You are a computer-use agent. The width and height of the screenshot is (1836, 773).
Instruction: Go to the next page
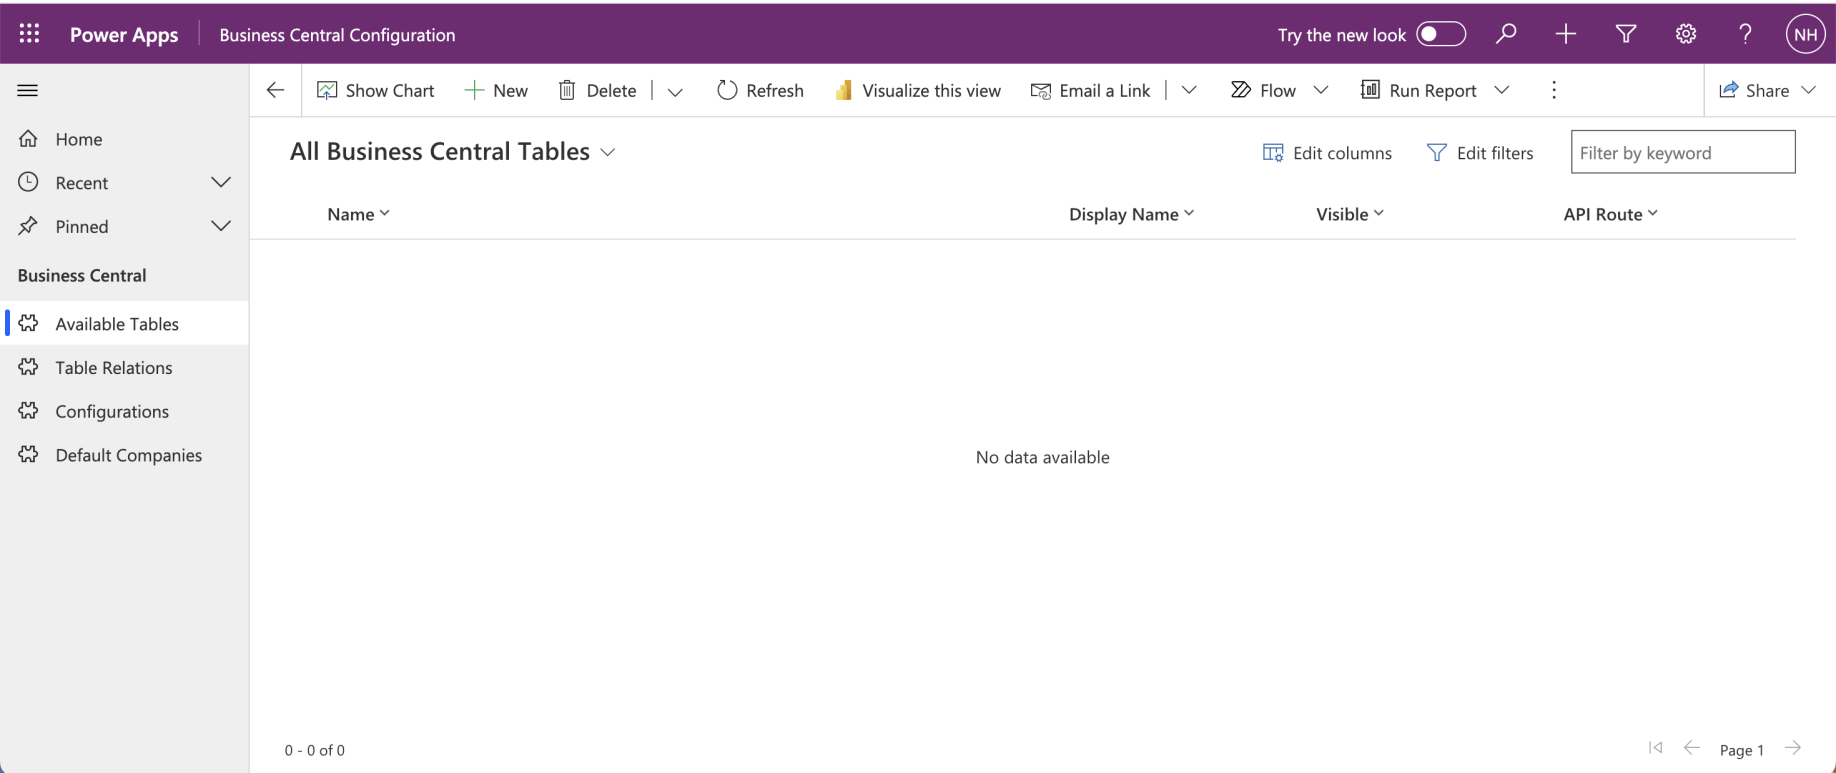point(1793,748)
